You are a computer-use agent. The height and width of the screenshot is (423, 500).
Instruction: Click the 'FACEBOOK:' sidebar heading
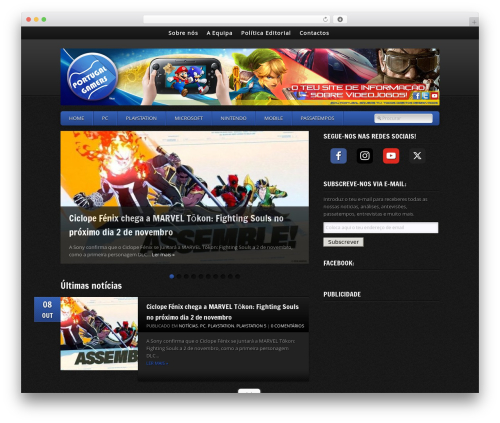coord(339,263)
